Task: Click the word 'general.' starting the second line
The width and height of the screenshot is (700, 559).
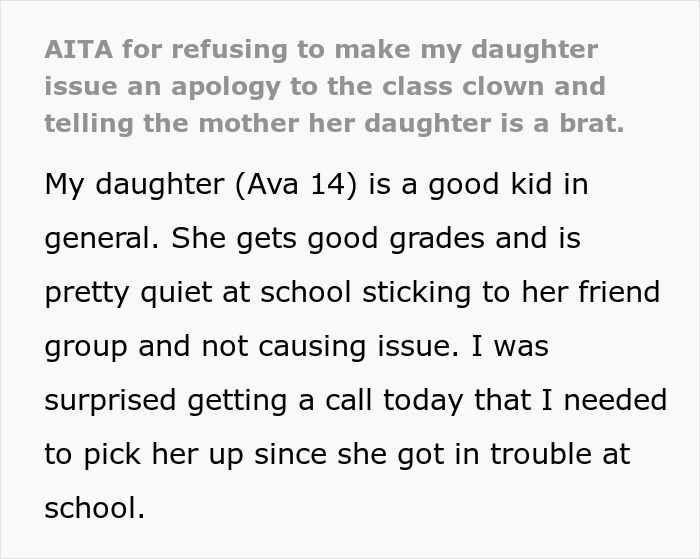Action: tap(102, 239)
